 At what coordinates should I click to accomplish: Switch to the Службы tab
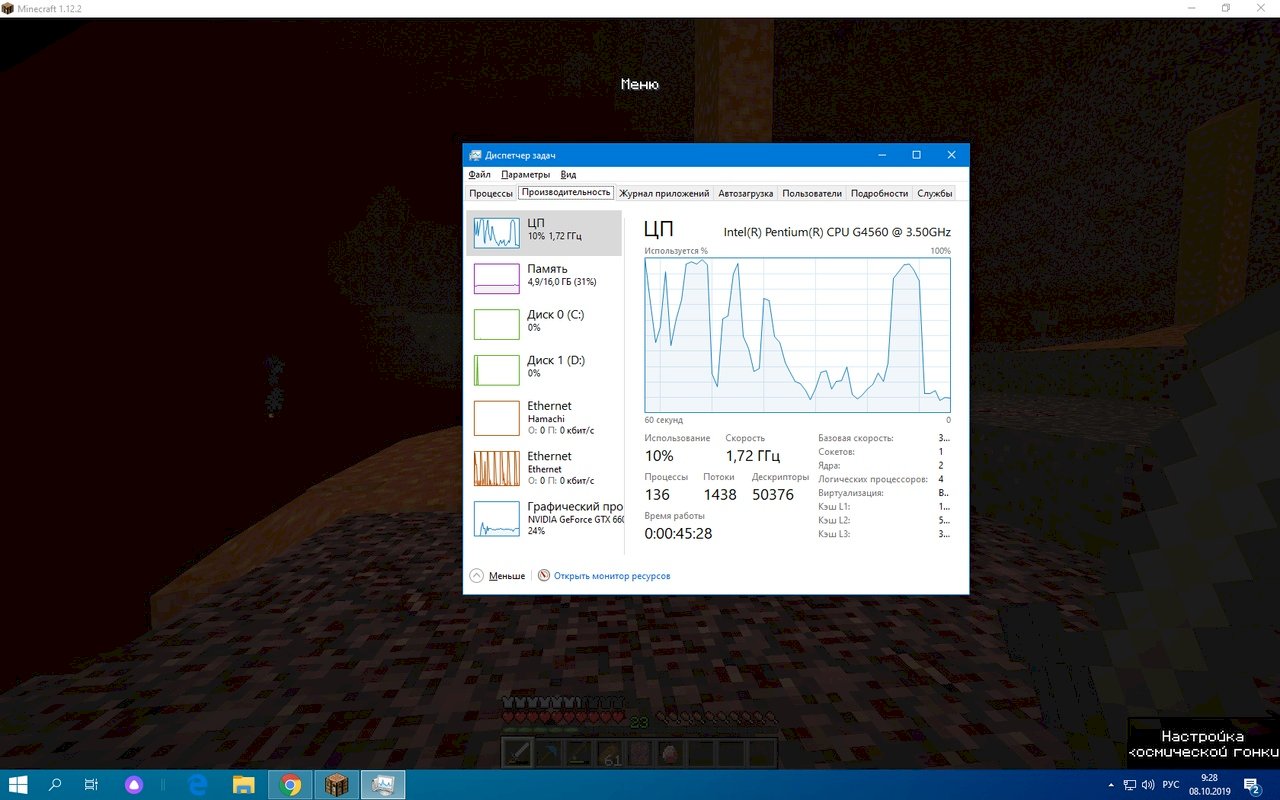click(935, 193)
